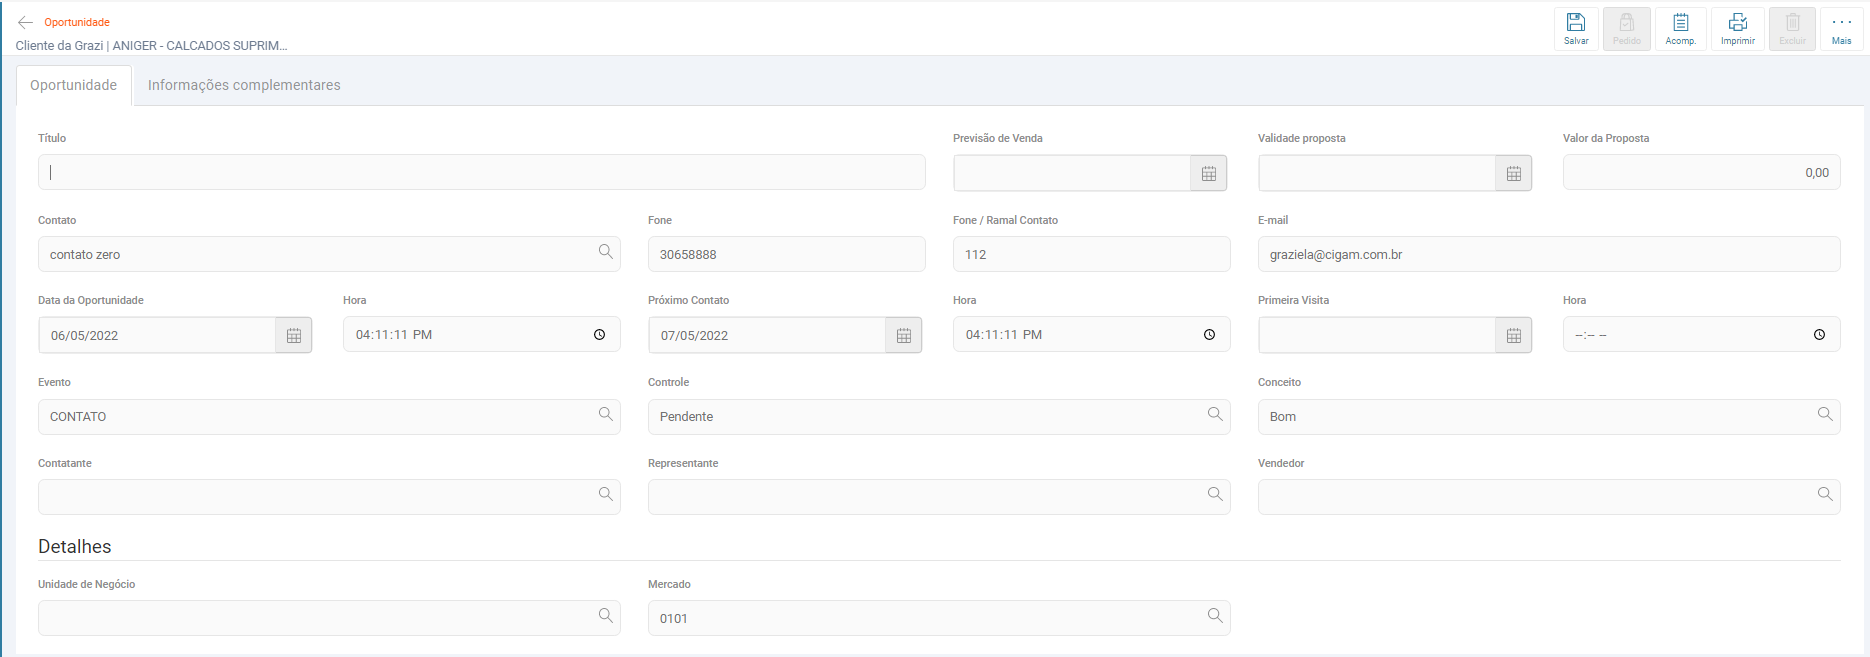Open calendar for Validade proposta
Image resolution: width=1870 pixels, height=657 pixels.
[x=1513, y=174]
